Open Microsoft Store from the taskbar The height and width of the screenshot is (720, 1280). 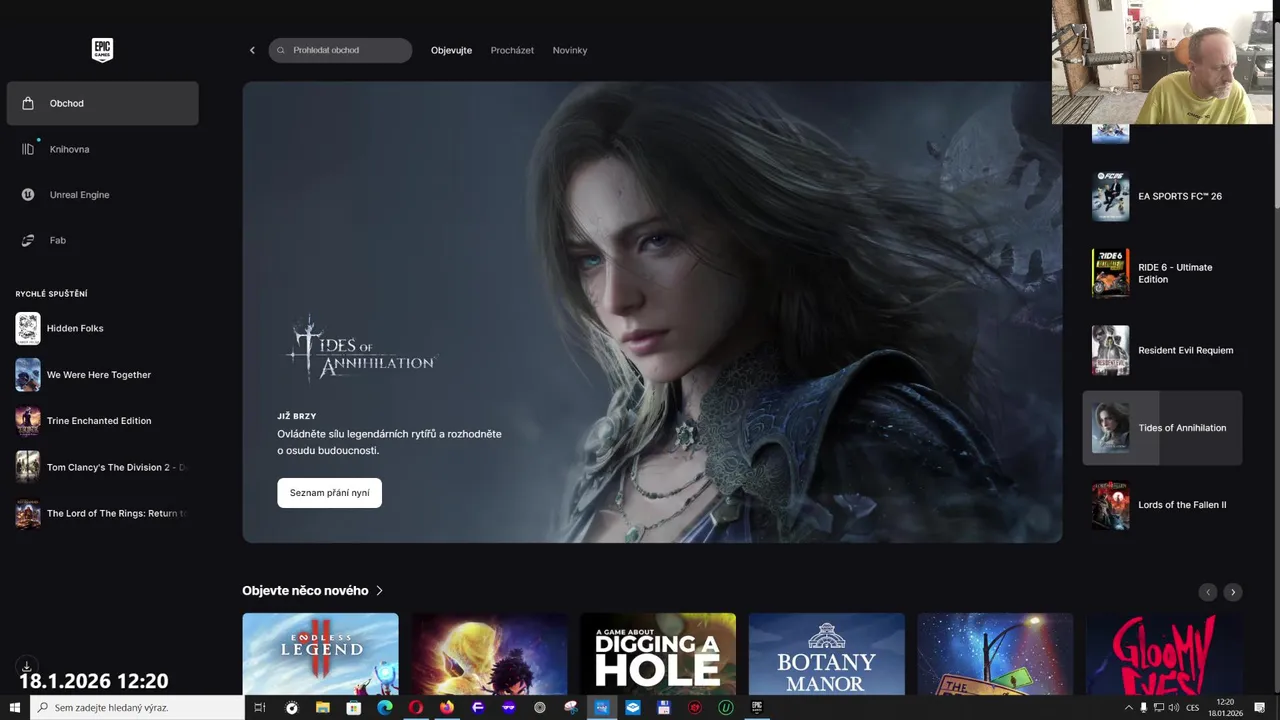(354, 707)
